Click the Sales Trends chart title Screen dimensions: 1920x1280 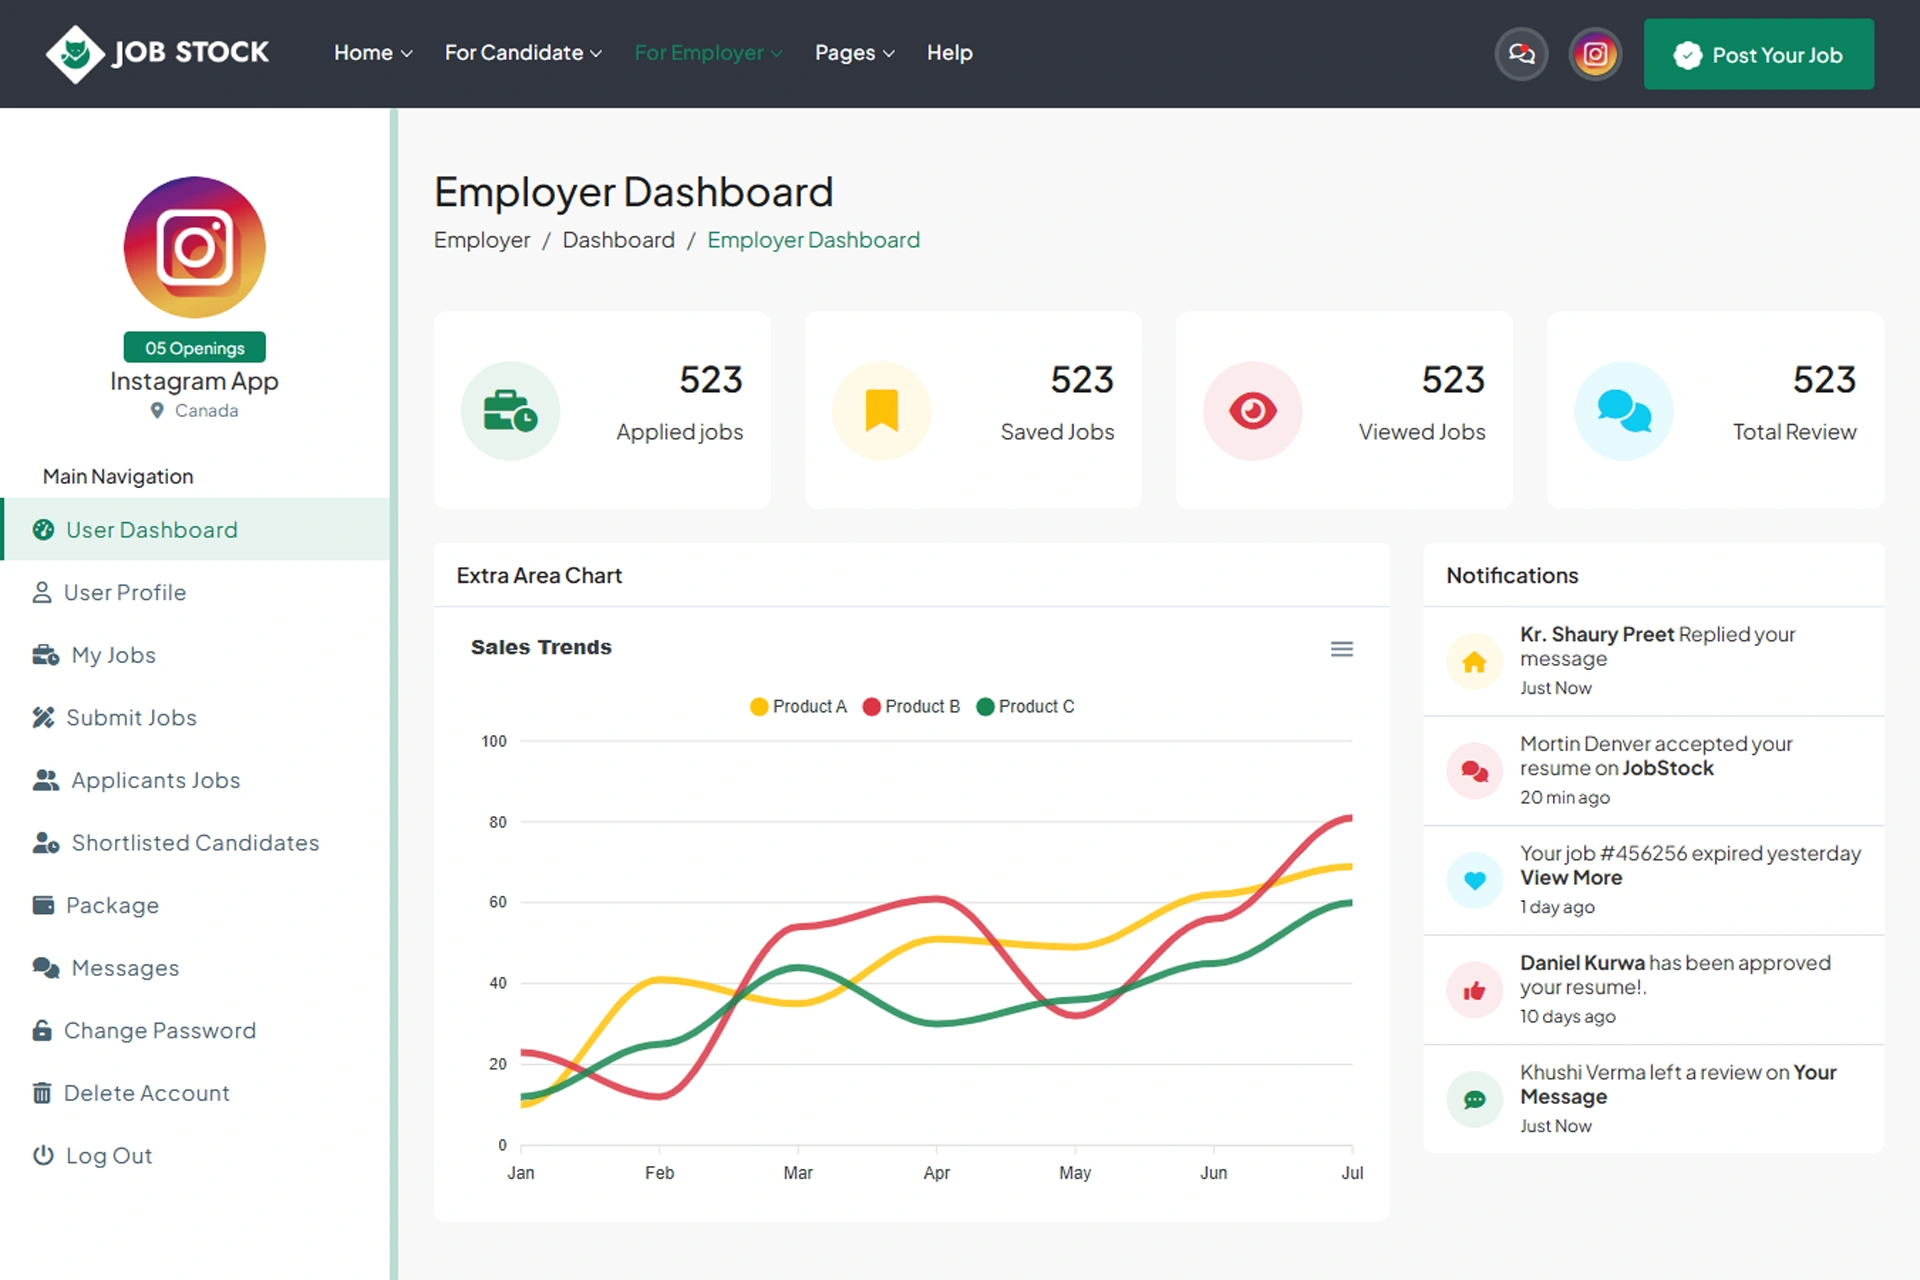[x=541, y=648]
